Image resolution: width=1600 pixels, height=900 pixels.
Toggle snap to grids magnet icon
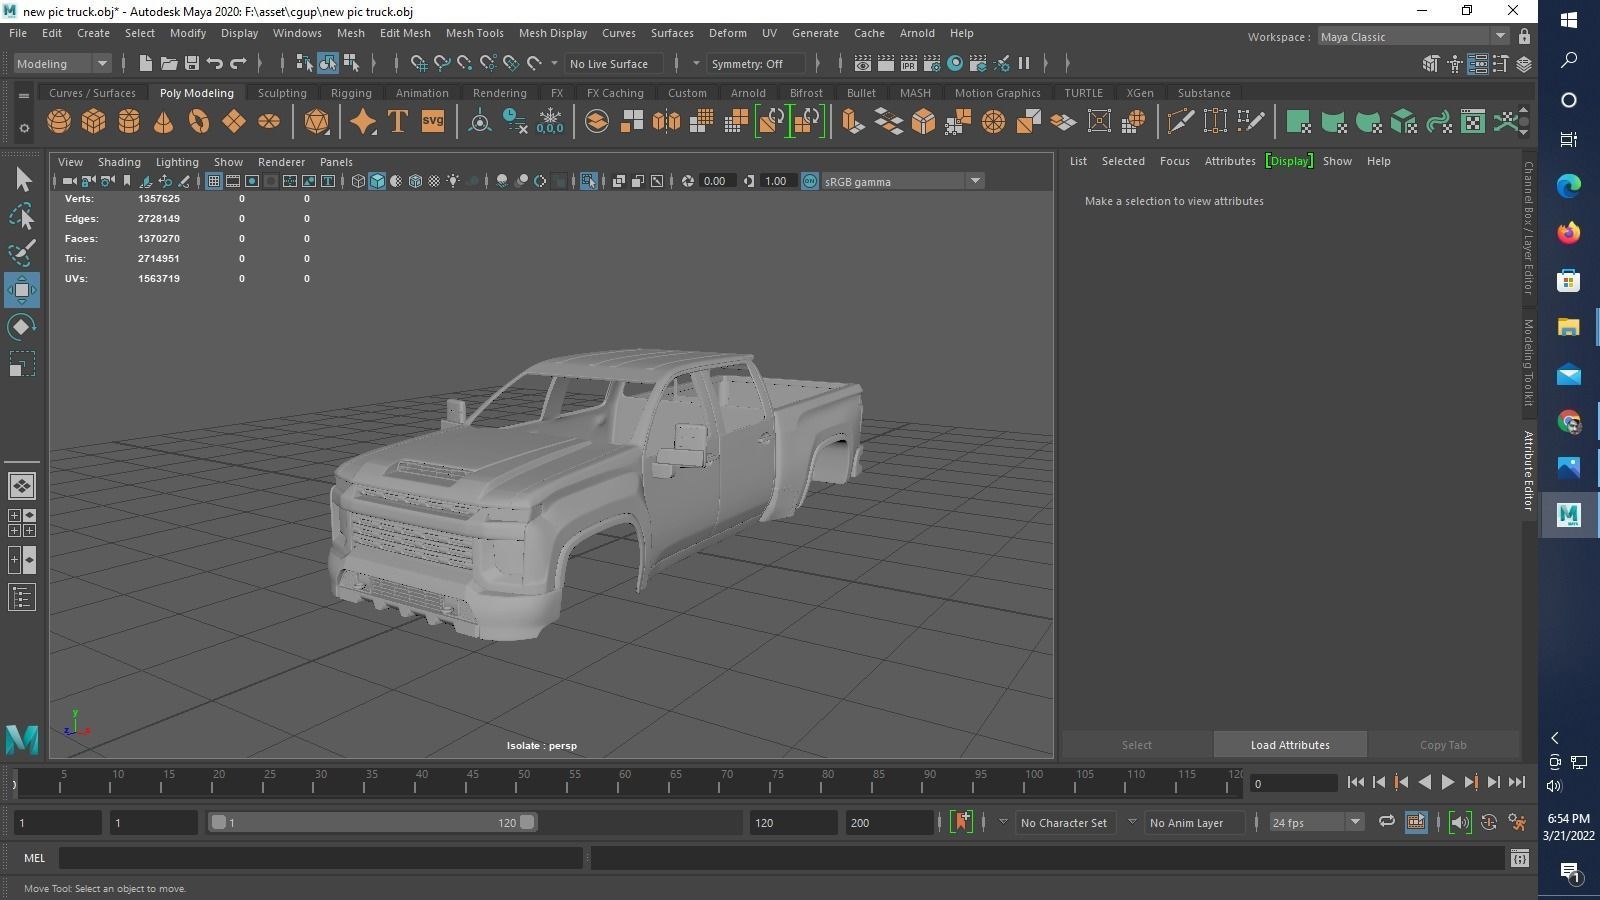click(x=419, y=63)
